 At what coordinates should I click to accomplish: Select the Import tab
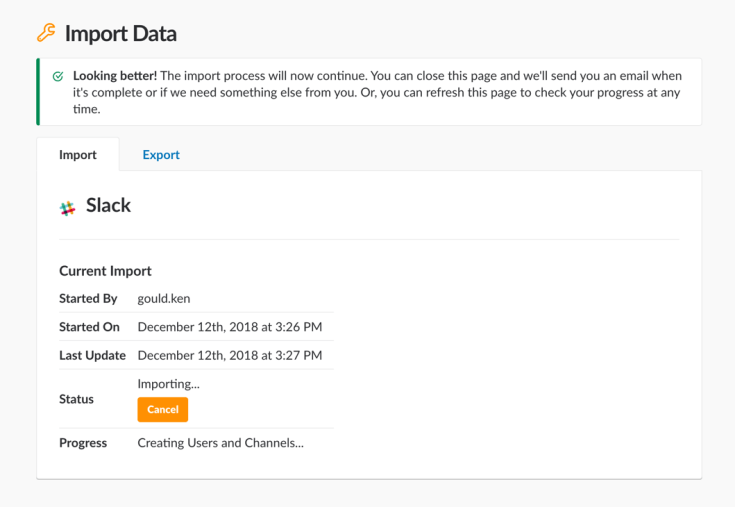[x=78, y=155]
